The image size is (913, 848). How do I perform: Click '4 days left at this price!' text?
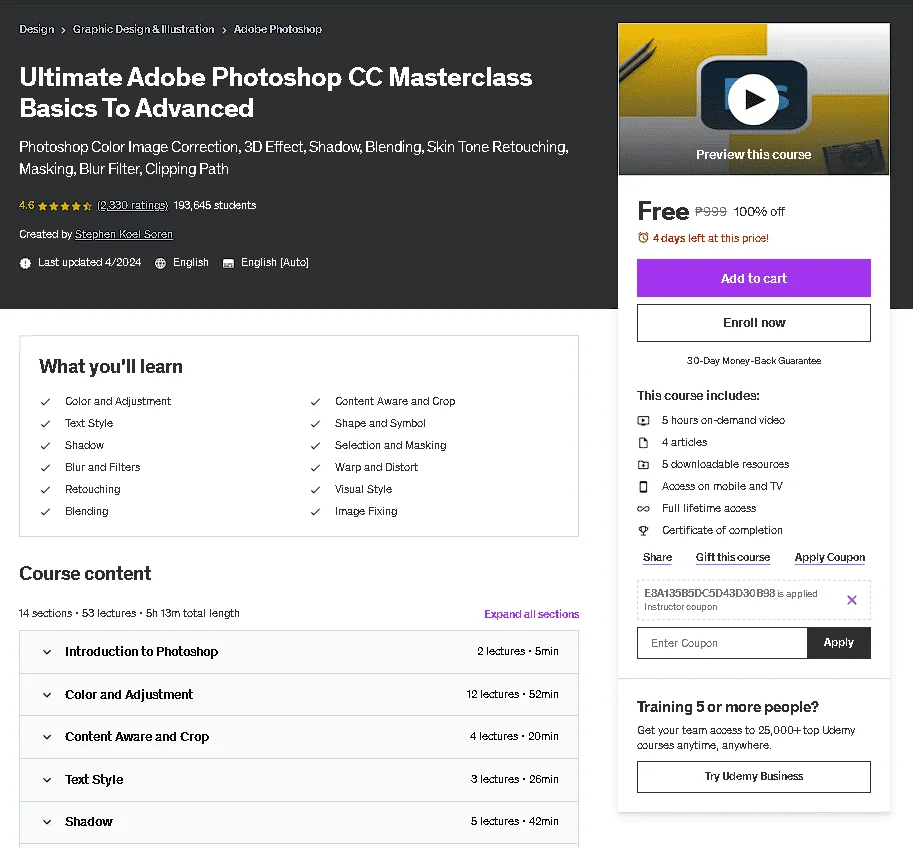tap(710, 238)
